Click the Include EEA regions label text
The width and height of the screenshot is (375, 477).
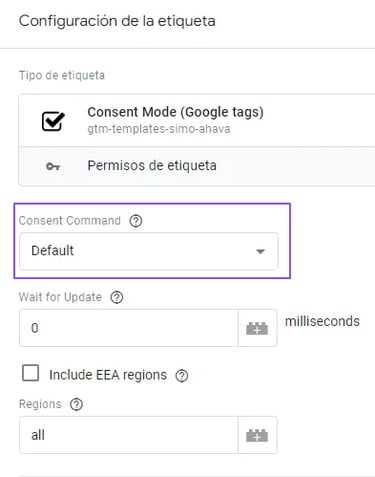[x=108, y=375]
